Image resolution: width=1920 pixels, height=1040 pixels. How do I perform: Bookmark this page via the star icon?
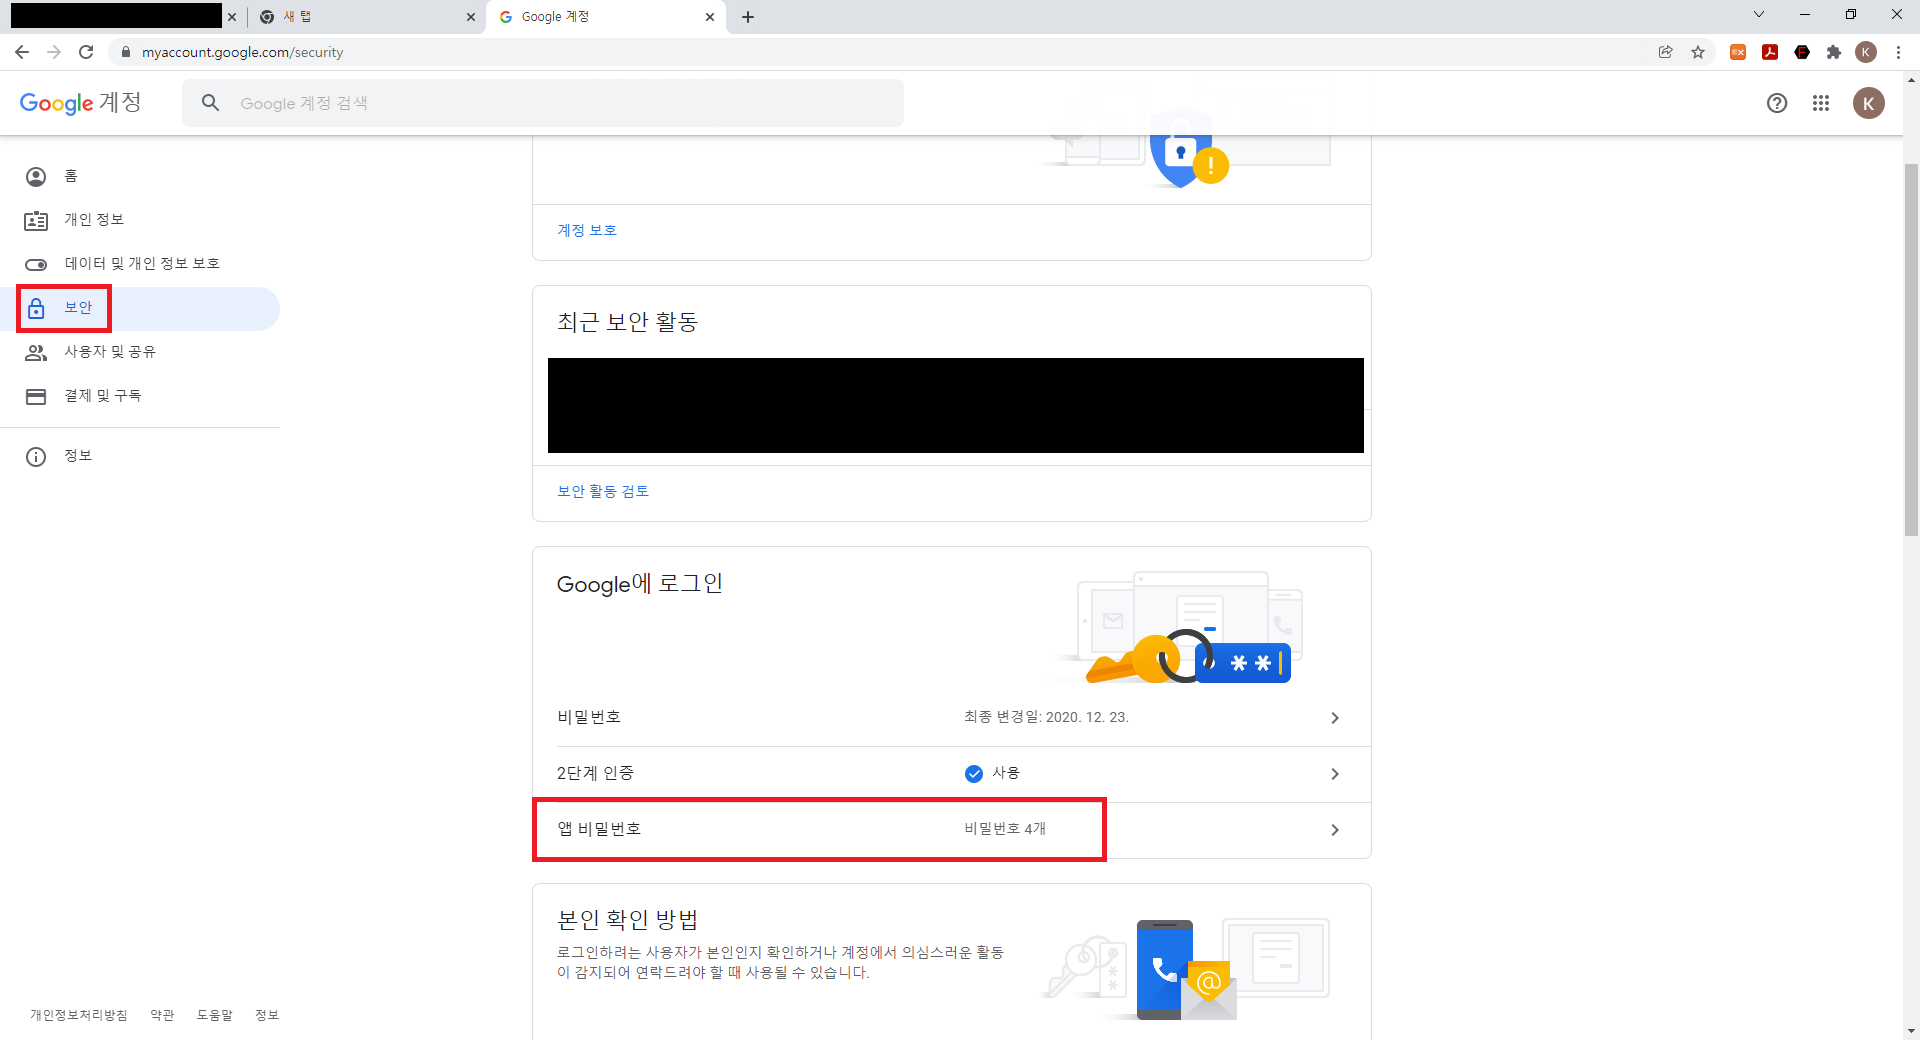coord(1698,52)
